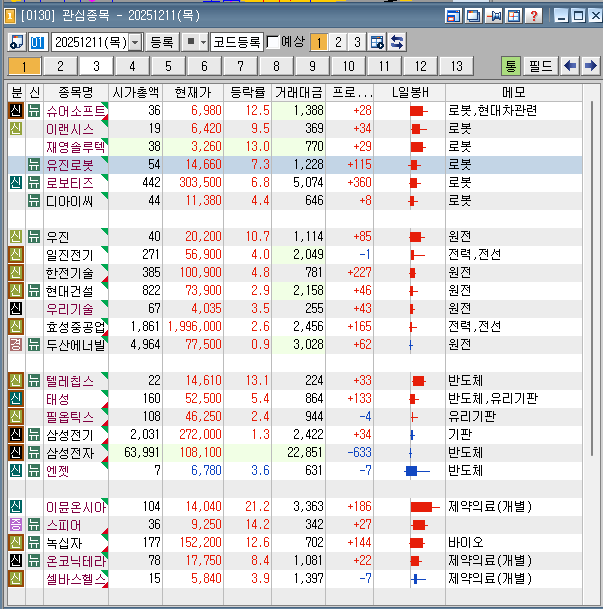Click the 메모 column header

[514, 92]
